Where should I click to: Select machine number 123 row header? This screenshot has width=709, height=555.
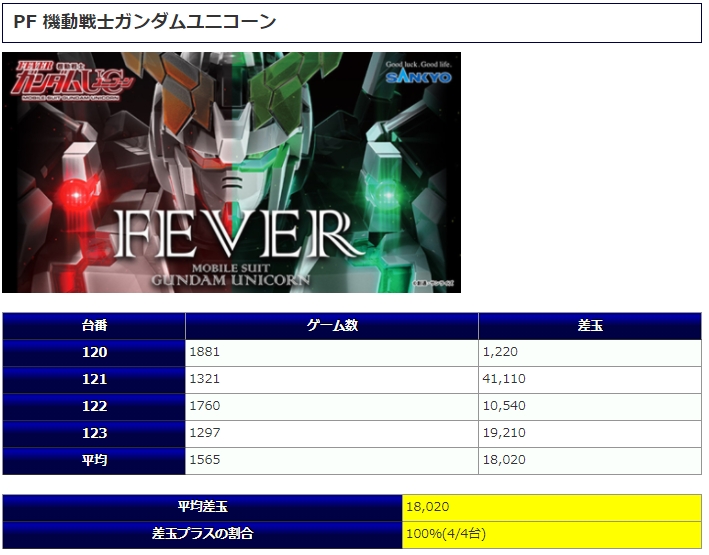(94, 434)
